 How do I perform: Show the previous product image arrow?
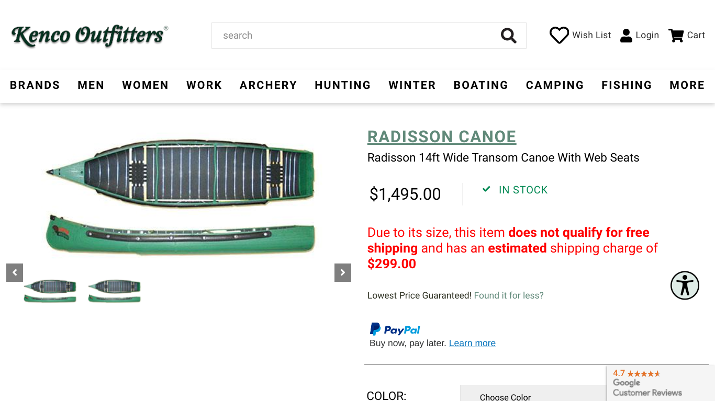[x=15, y=273]
